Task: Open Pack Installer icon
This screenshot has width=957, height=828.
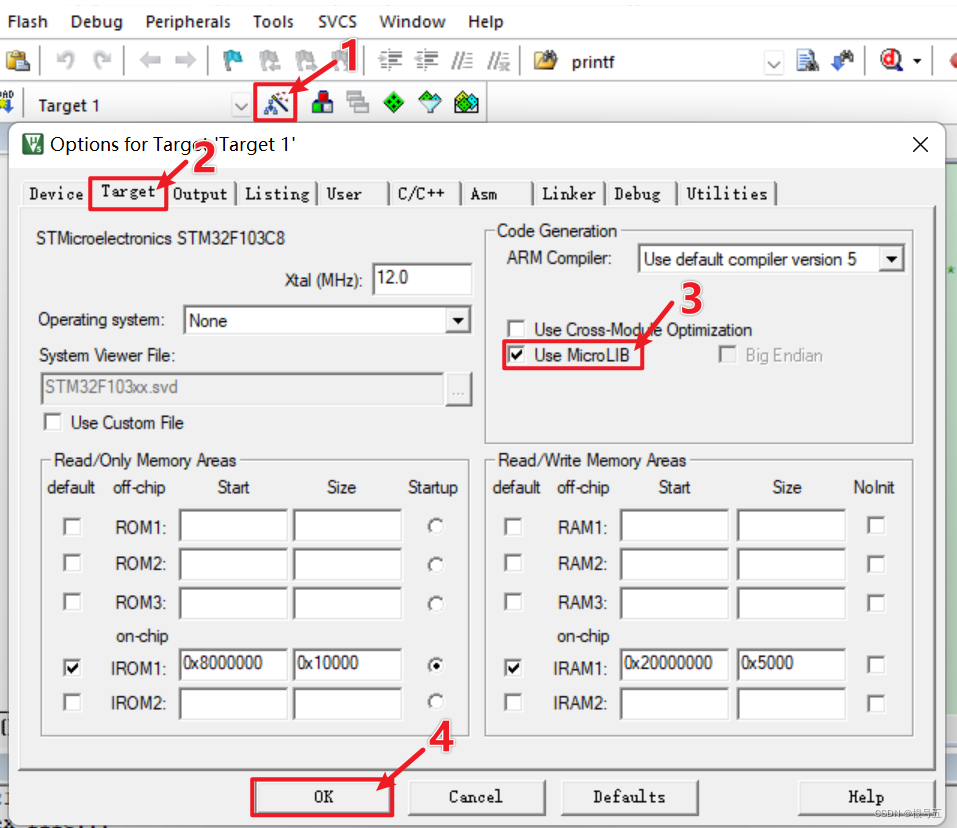Action: (466, 103)
